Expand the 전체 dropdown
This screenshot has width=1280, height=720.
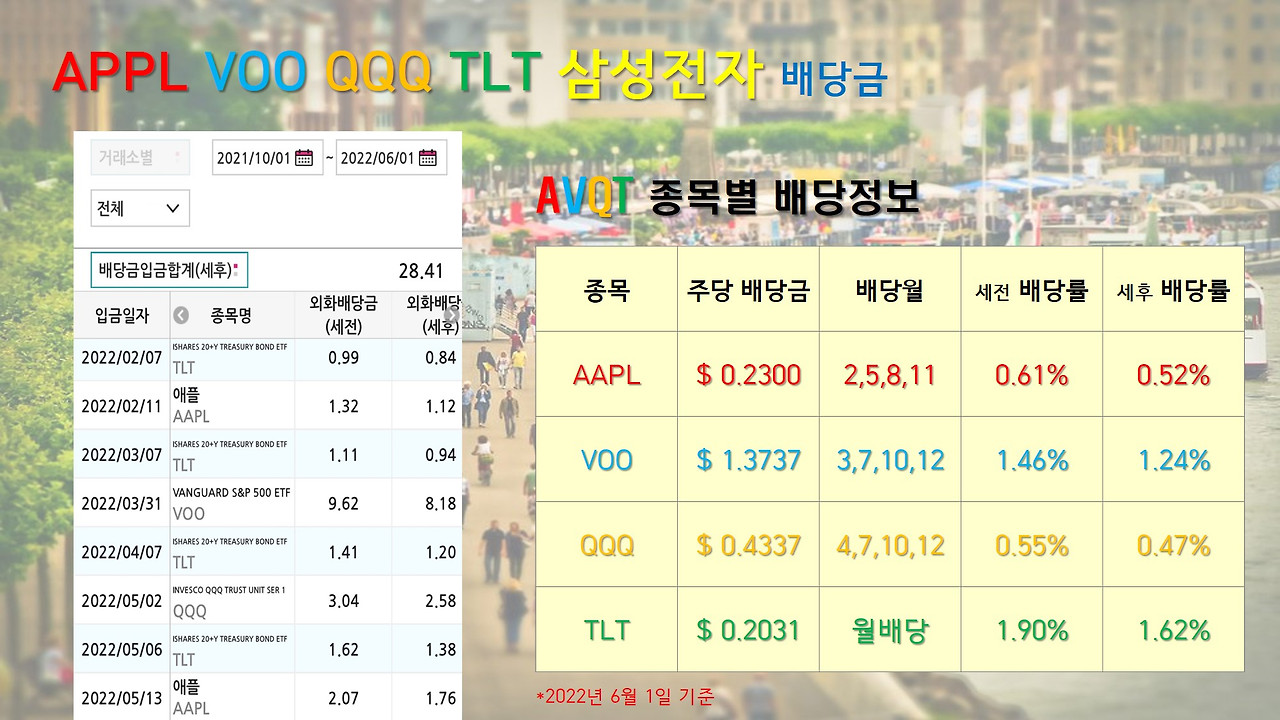[x=140, y=208]
